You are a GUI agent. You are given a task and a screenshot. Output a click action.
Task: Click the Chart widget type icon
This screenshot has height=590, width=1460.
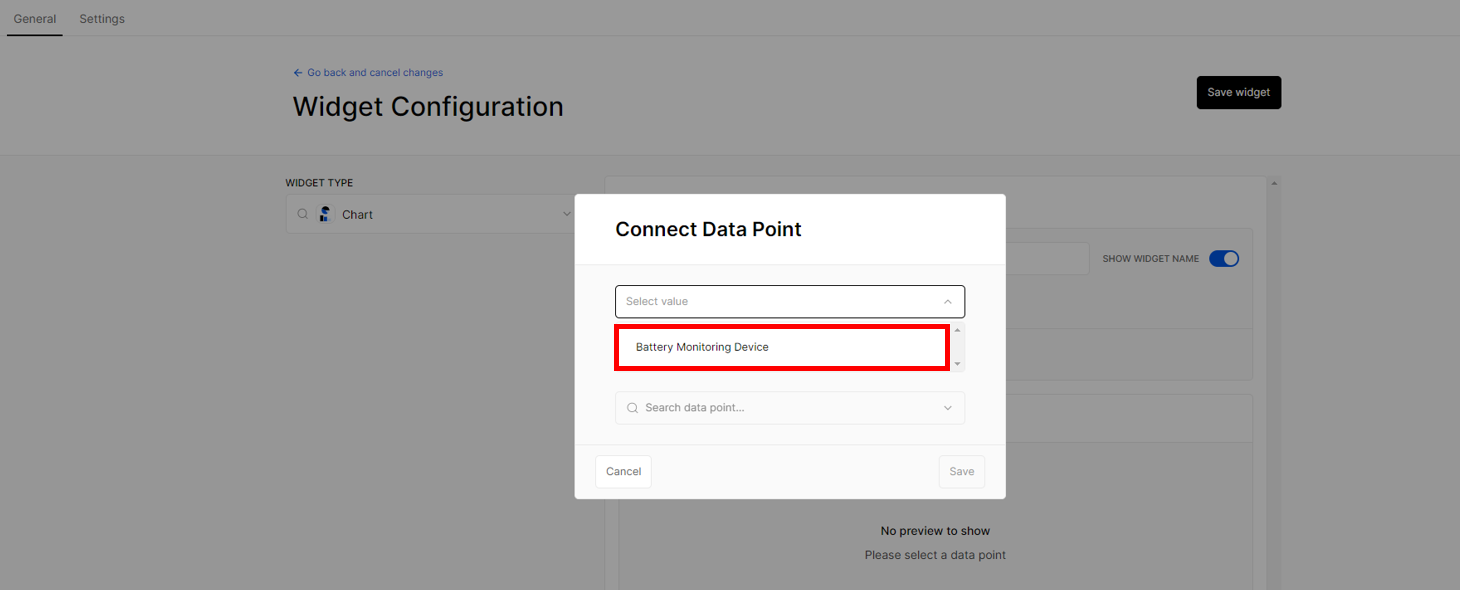click(x=325, y=214)
